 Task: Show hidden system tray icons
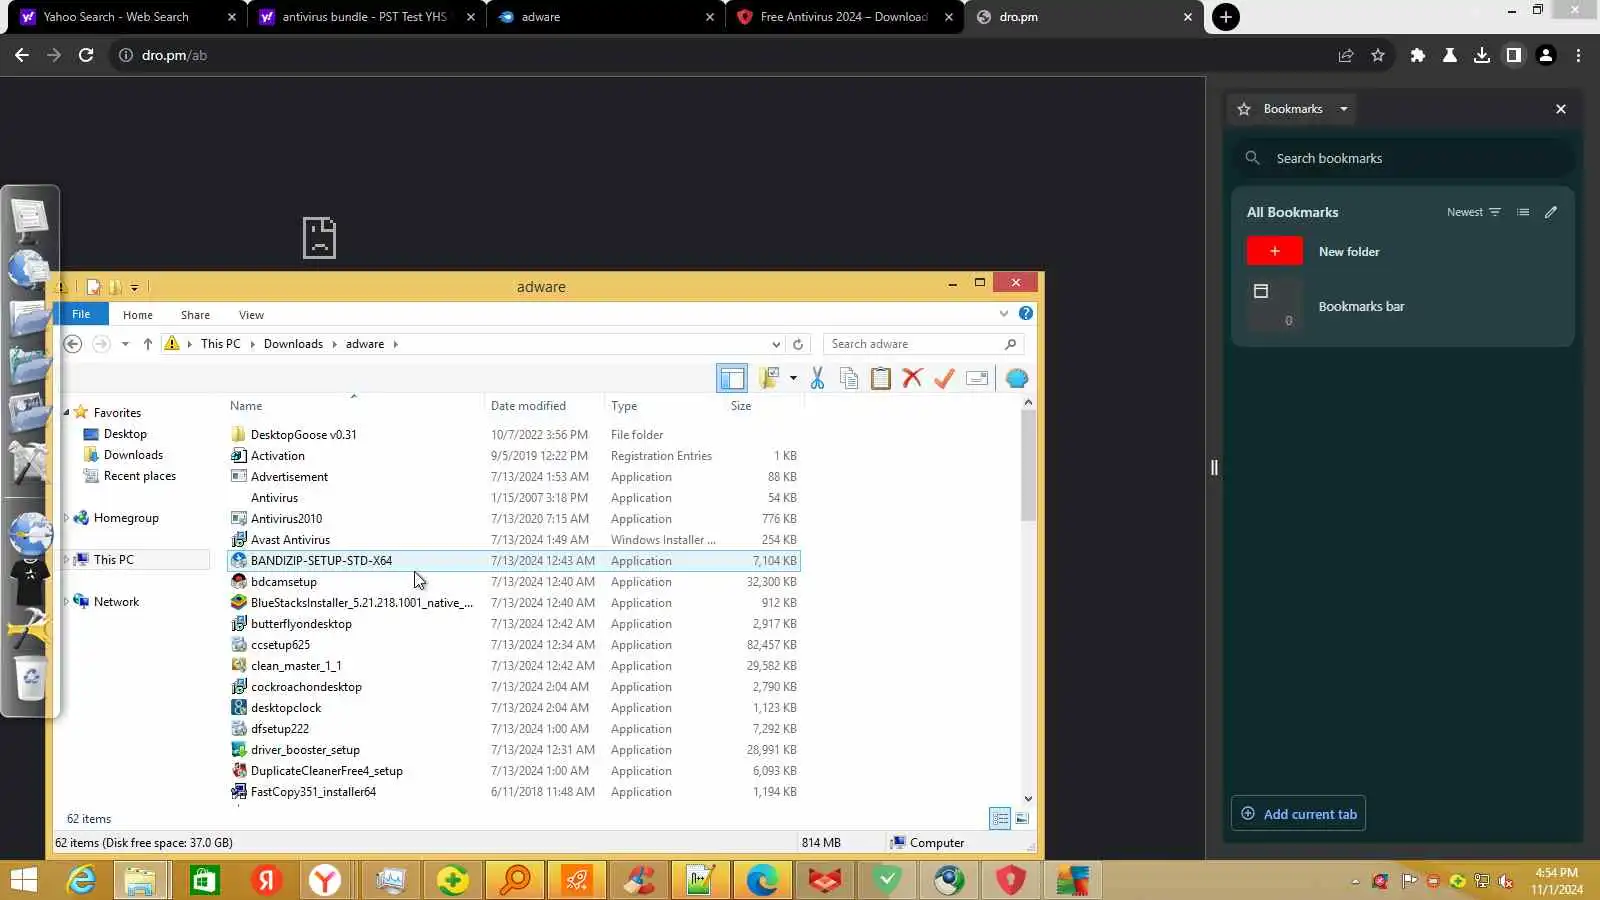tap(1355, 881)
